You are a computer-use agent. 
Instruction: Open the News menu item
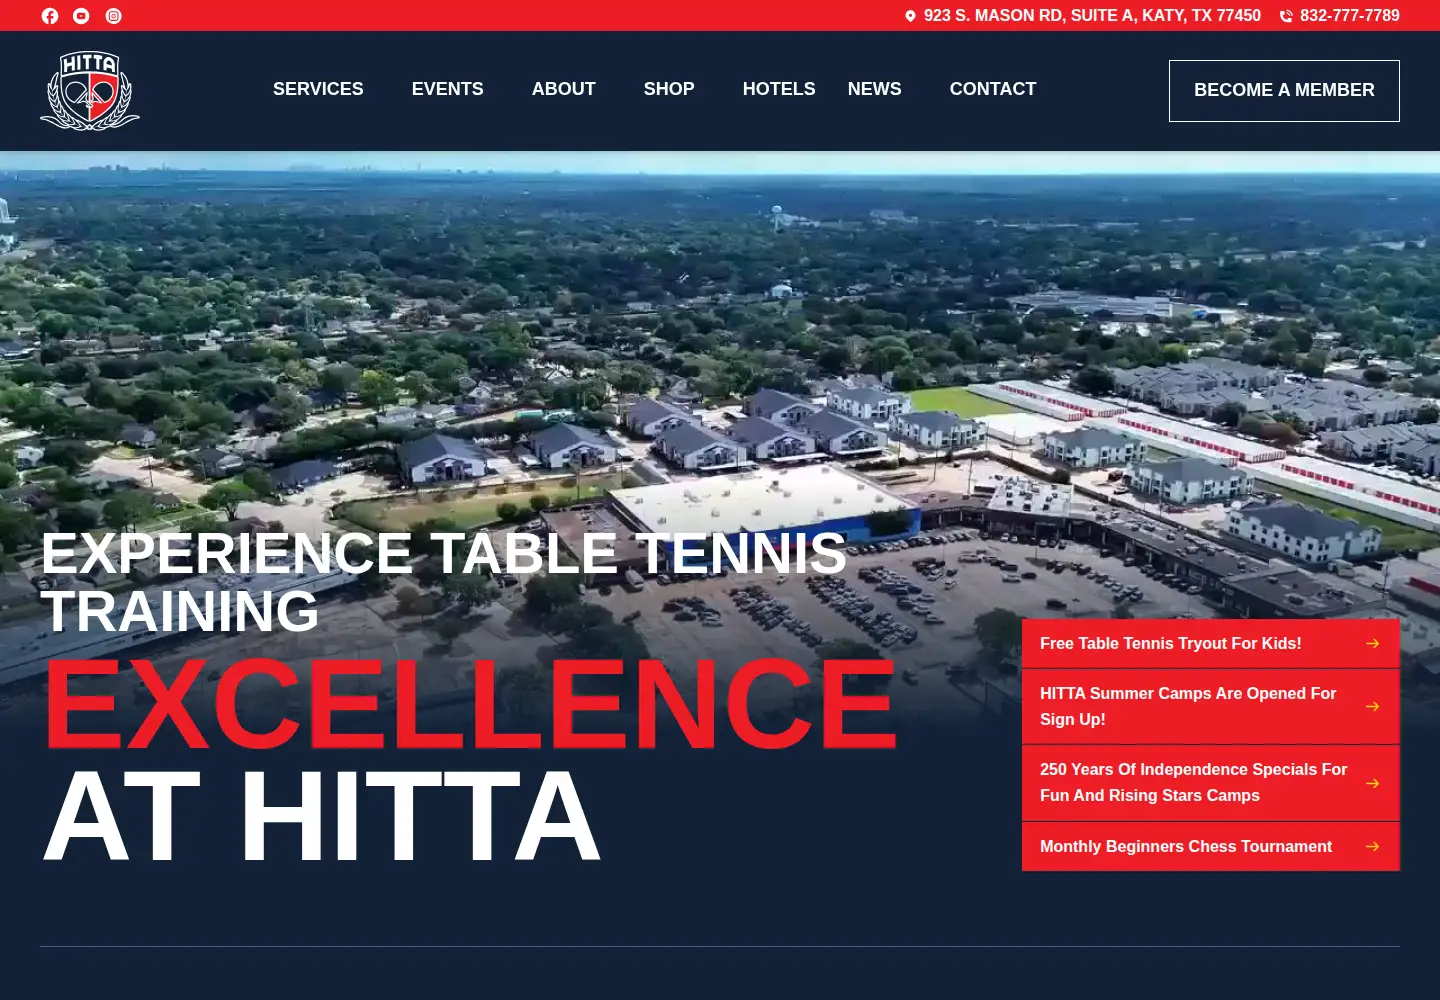coord(875,89)
